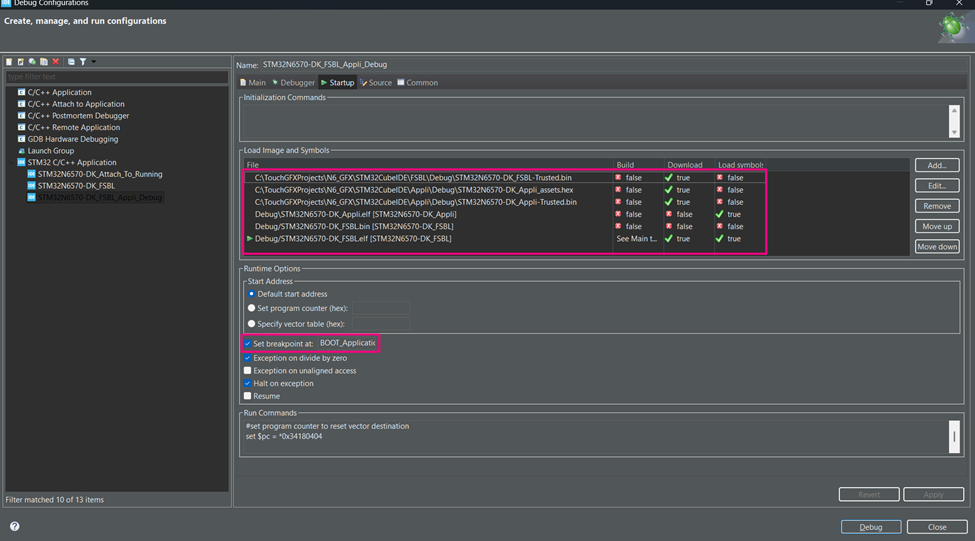Image resolution: width=975 pixels, height=541 pixels.
Task: Collapse the STM32 C/C++ Application tree node
Action: point(12,162)
